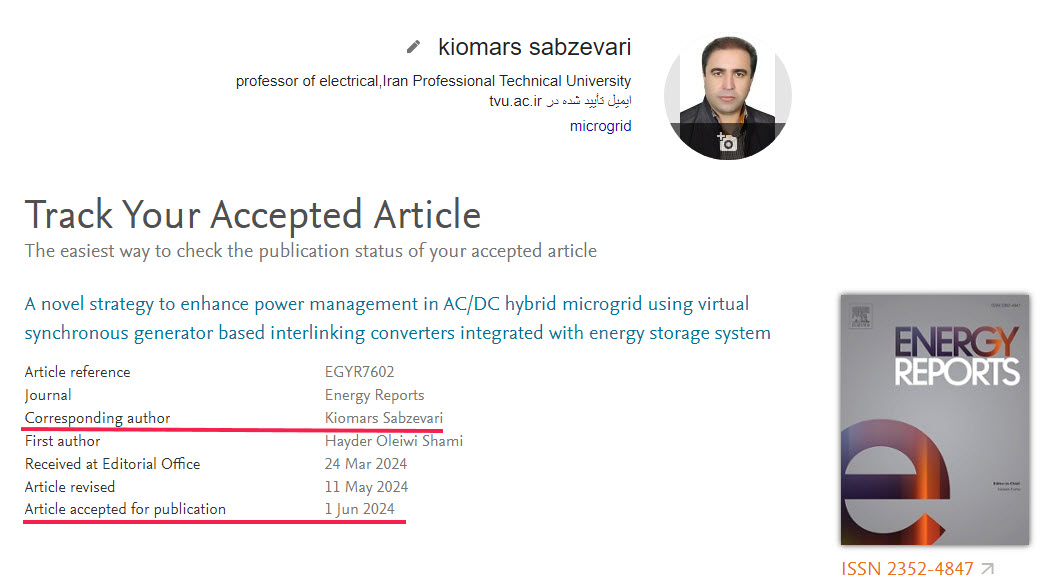
Task: Open the external link arrow next to ISSN
Action: pyautogui.click(x=988, y=568)
